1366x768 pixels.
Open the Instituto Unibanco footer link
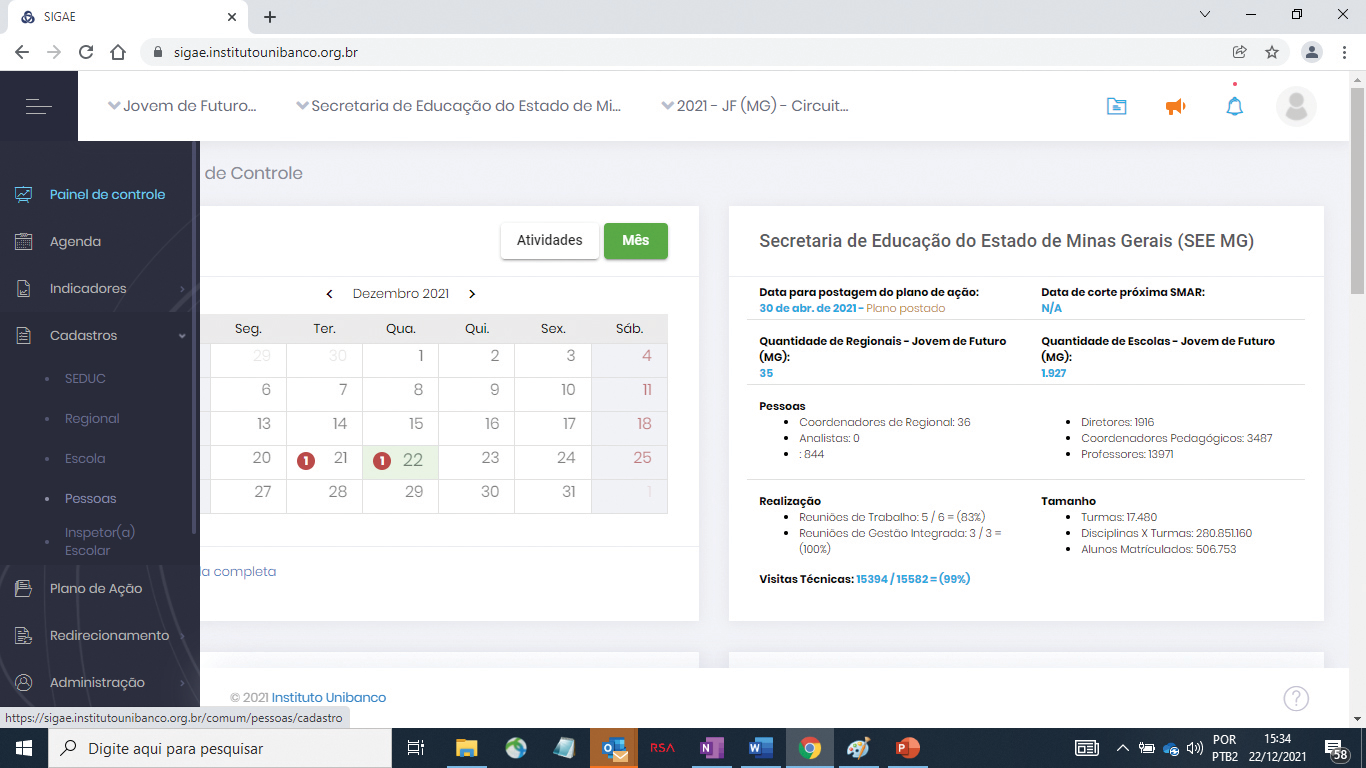(329, 697)
